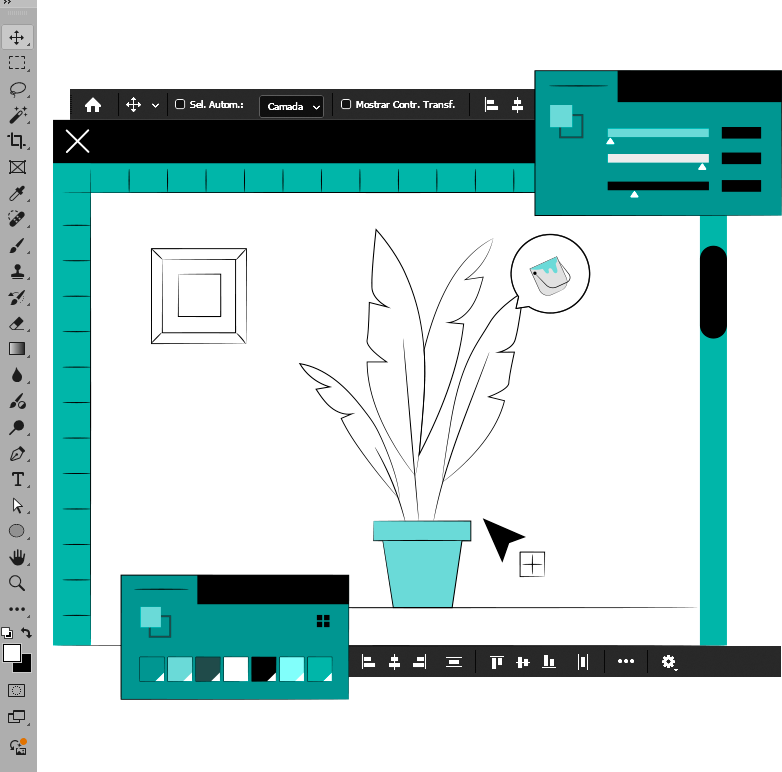
Task: Click the white foreground color swatch
Action: (11, 653)
